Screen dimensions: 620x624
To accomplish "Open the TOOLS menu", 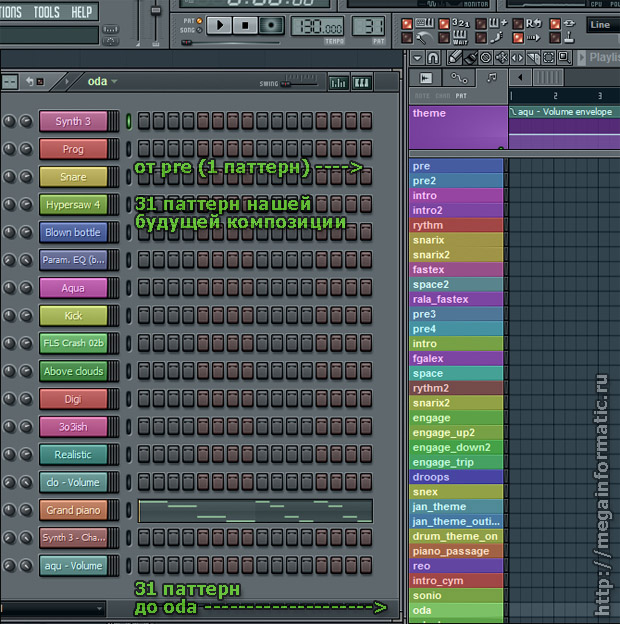I will click(47, 13).
